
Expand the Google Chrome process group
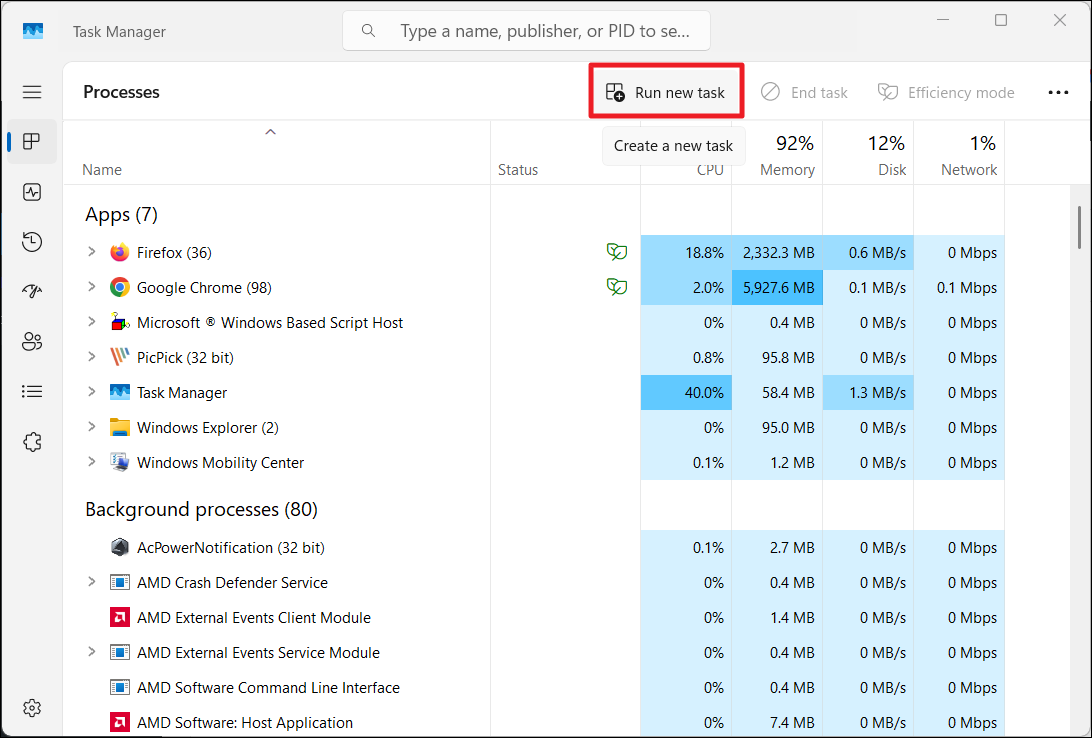[92, 287]
